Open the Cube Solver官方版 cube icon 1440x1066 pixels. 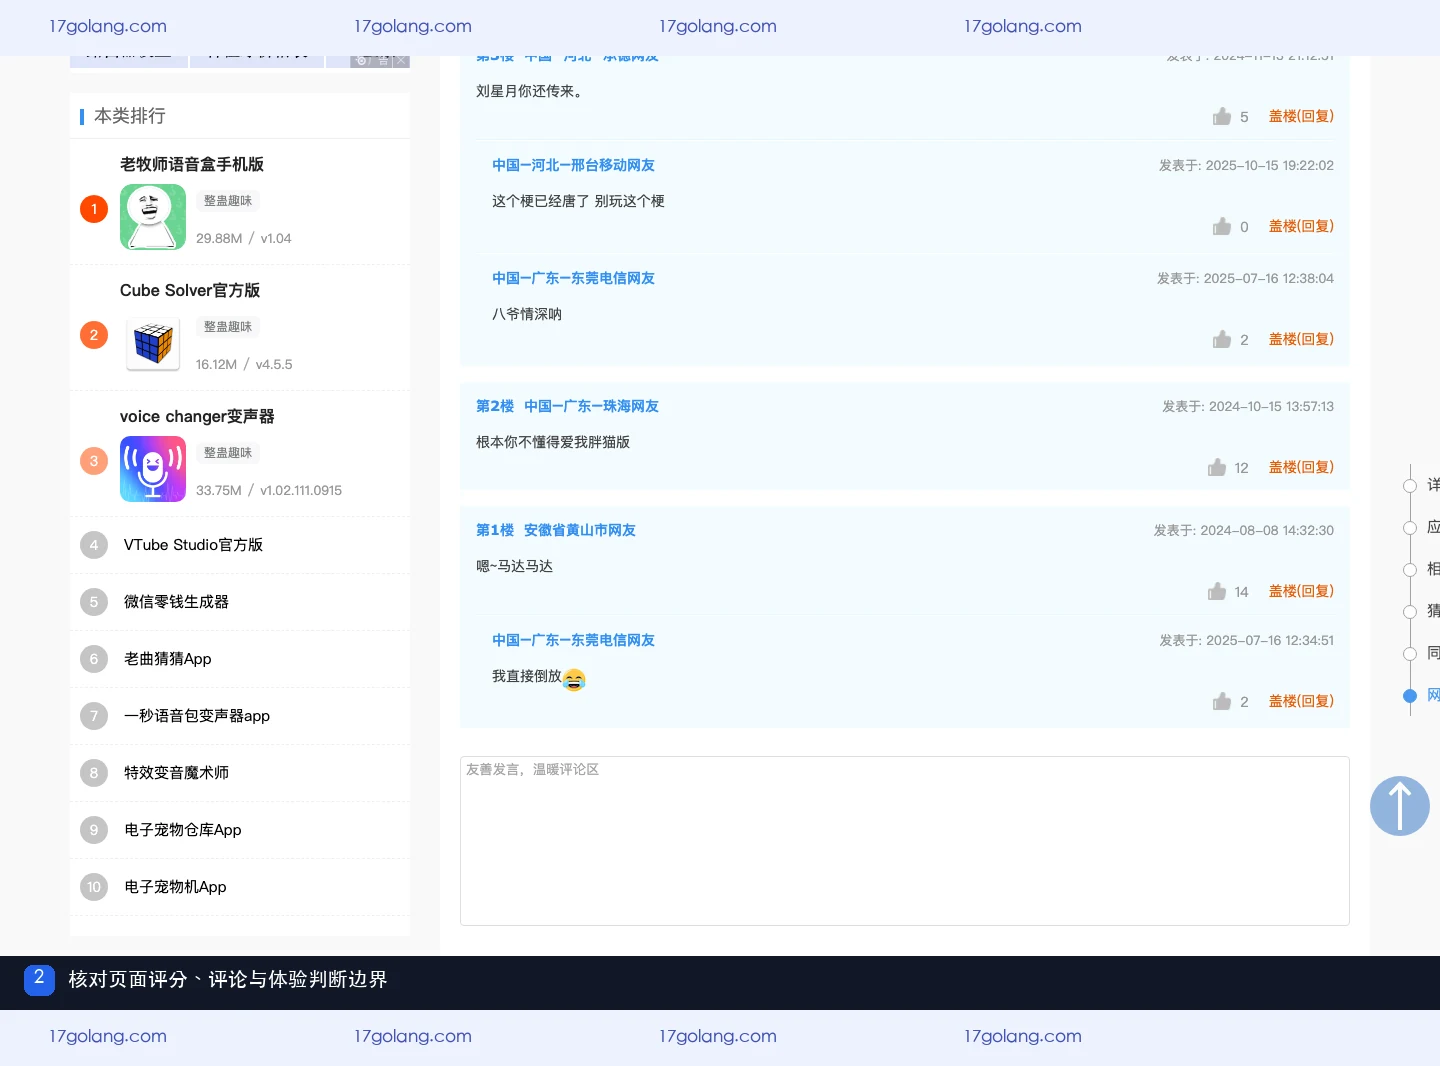(x=153, y=343)
